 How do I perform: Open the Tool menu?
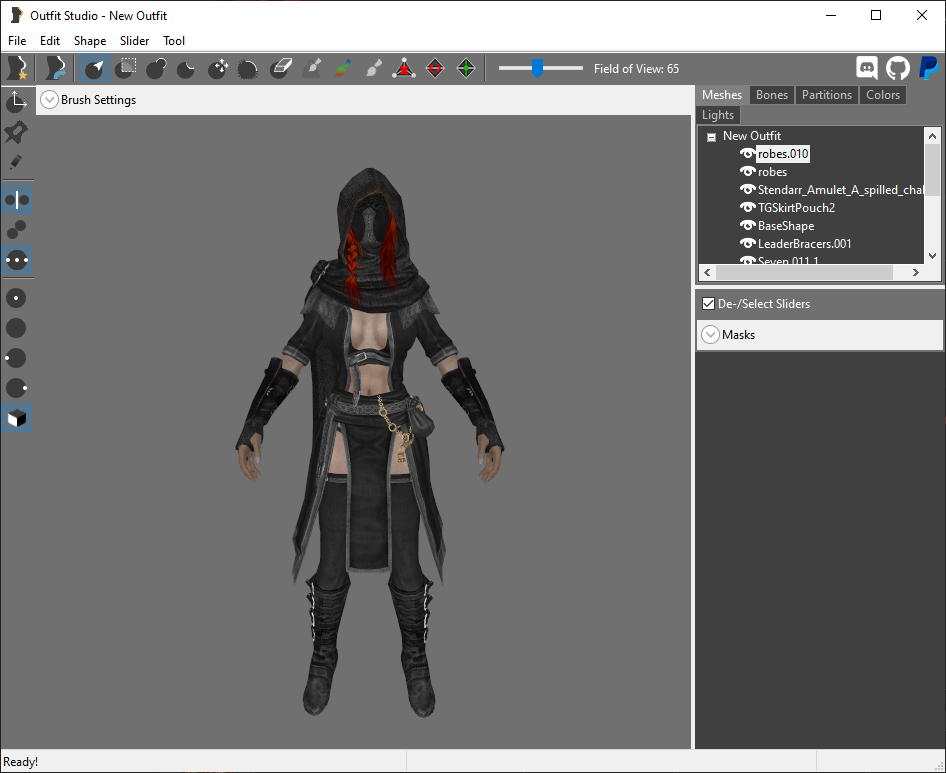pos(174,40)
